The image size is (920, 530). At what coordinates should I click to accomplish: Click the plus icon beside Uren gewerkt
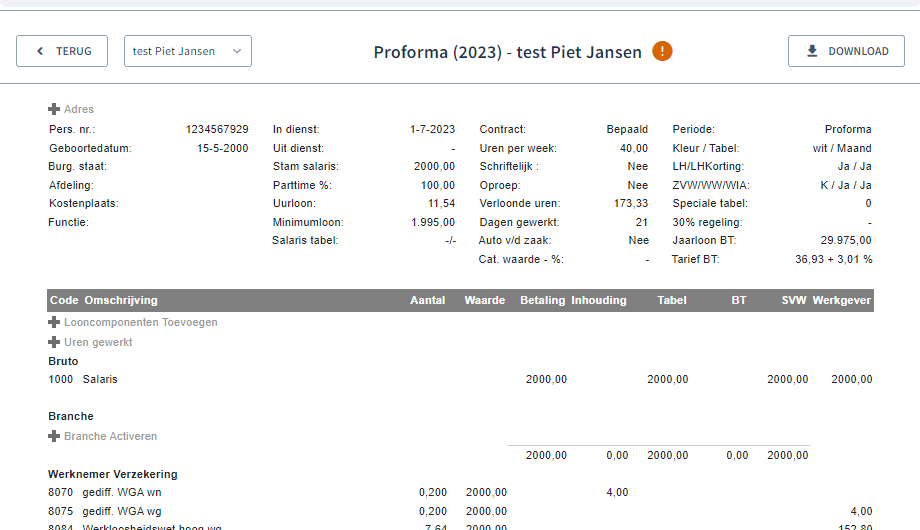(54, 342)
